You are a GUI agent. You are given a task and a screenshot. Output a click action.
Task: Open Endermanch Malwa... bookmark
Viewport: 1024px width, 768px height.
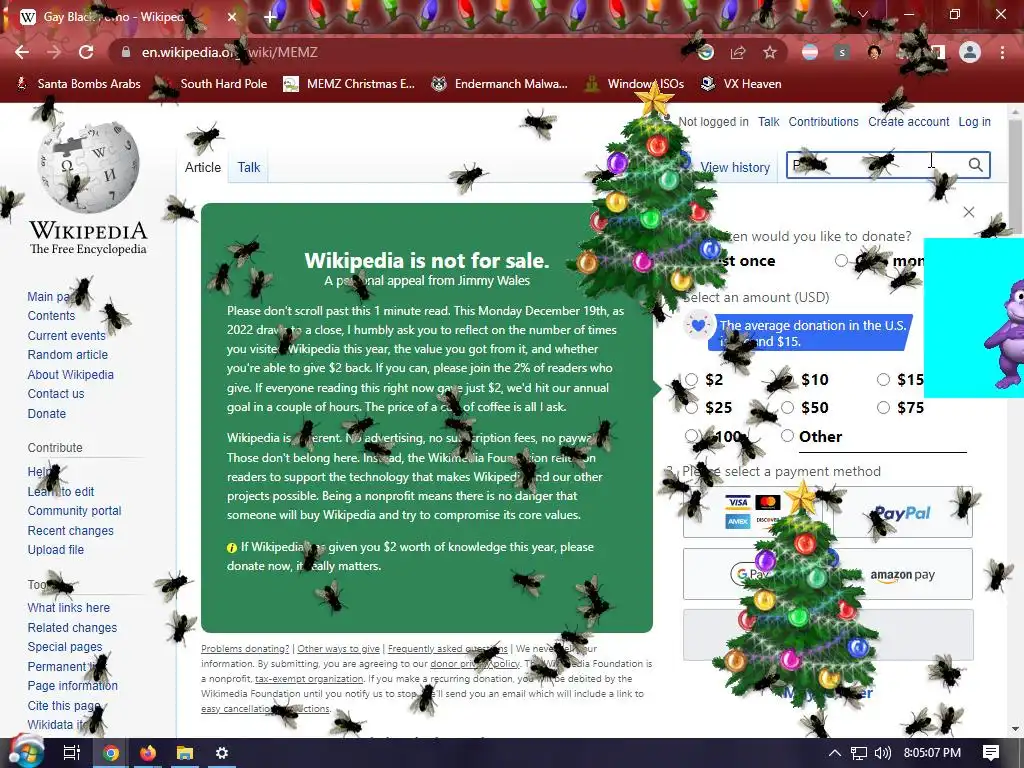[500, 84]
